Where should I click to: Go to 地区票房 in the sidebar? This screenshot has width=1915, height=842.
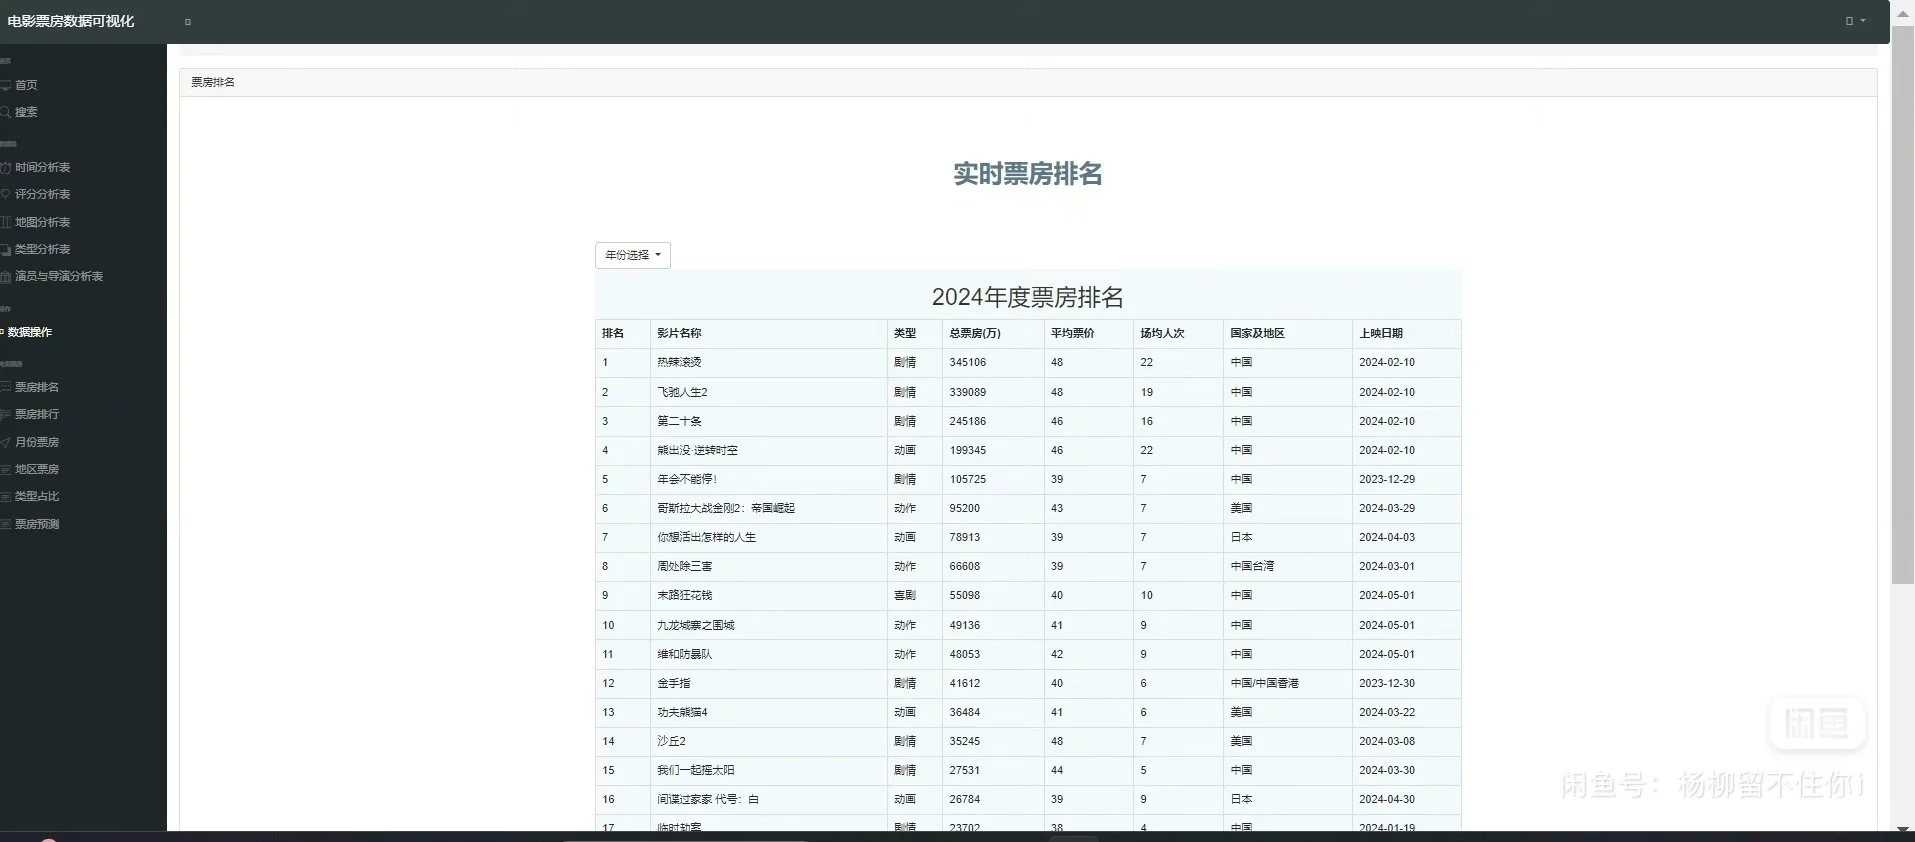point(37,470)
